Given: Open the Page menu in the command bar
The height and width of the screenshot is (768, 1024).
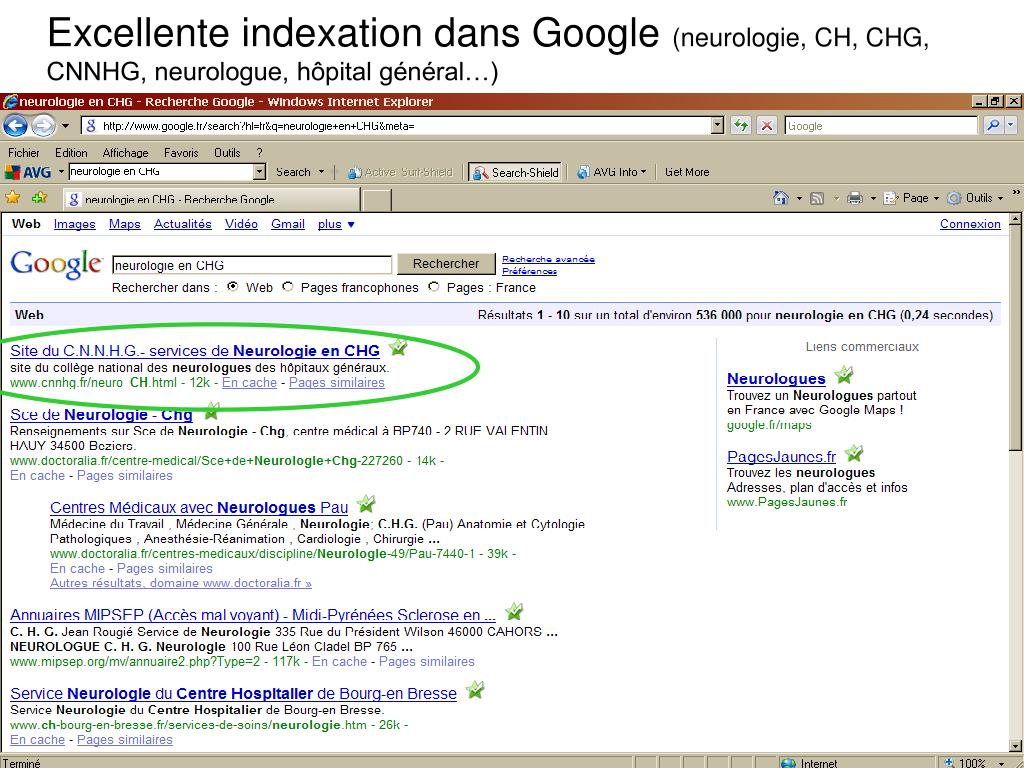Looking at the screenshot, I should click(911, 198).
